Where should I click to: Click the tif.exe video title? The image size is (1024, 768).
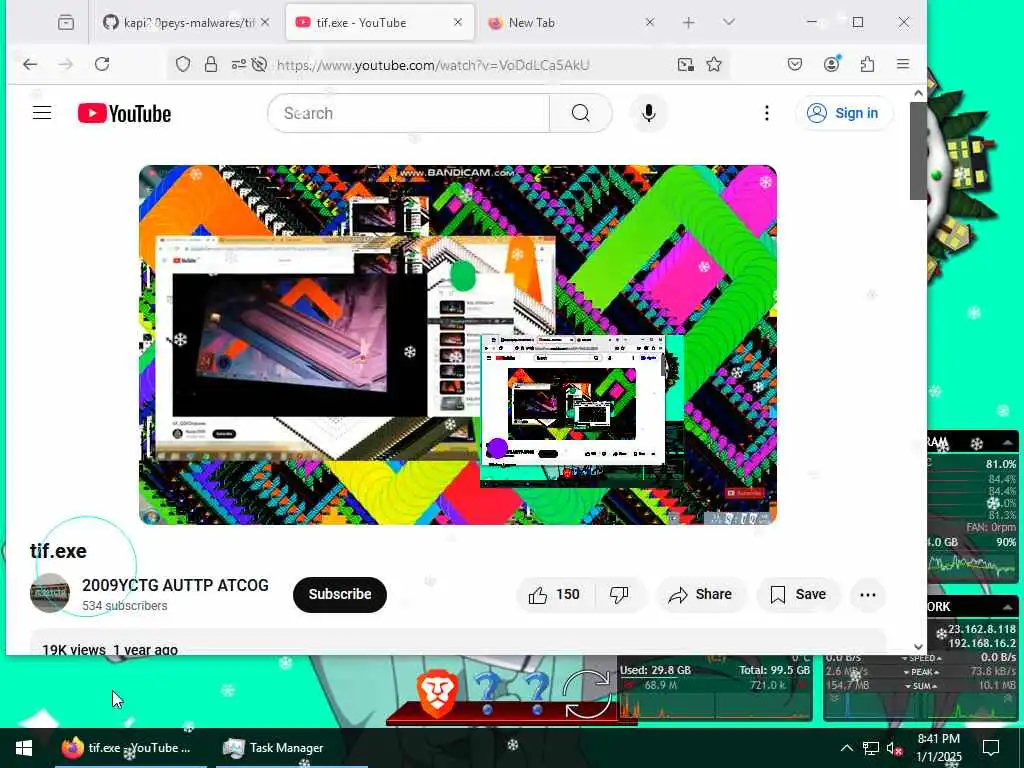coord(58,551)
